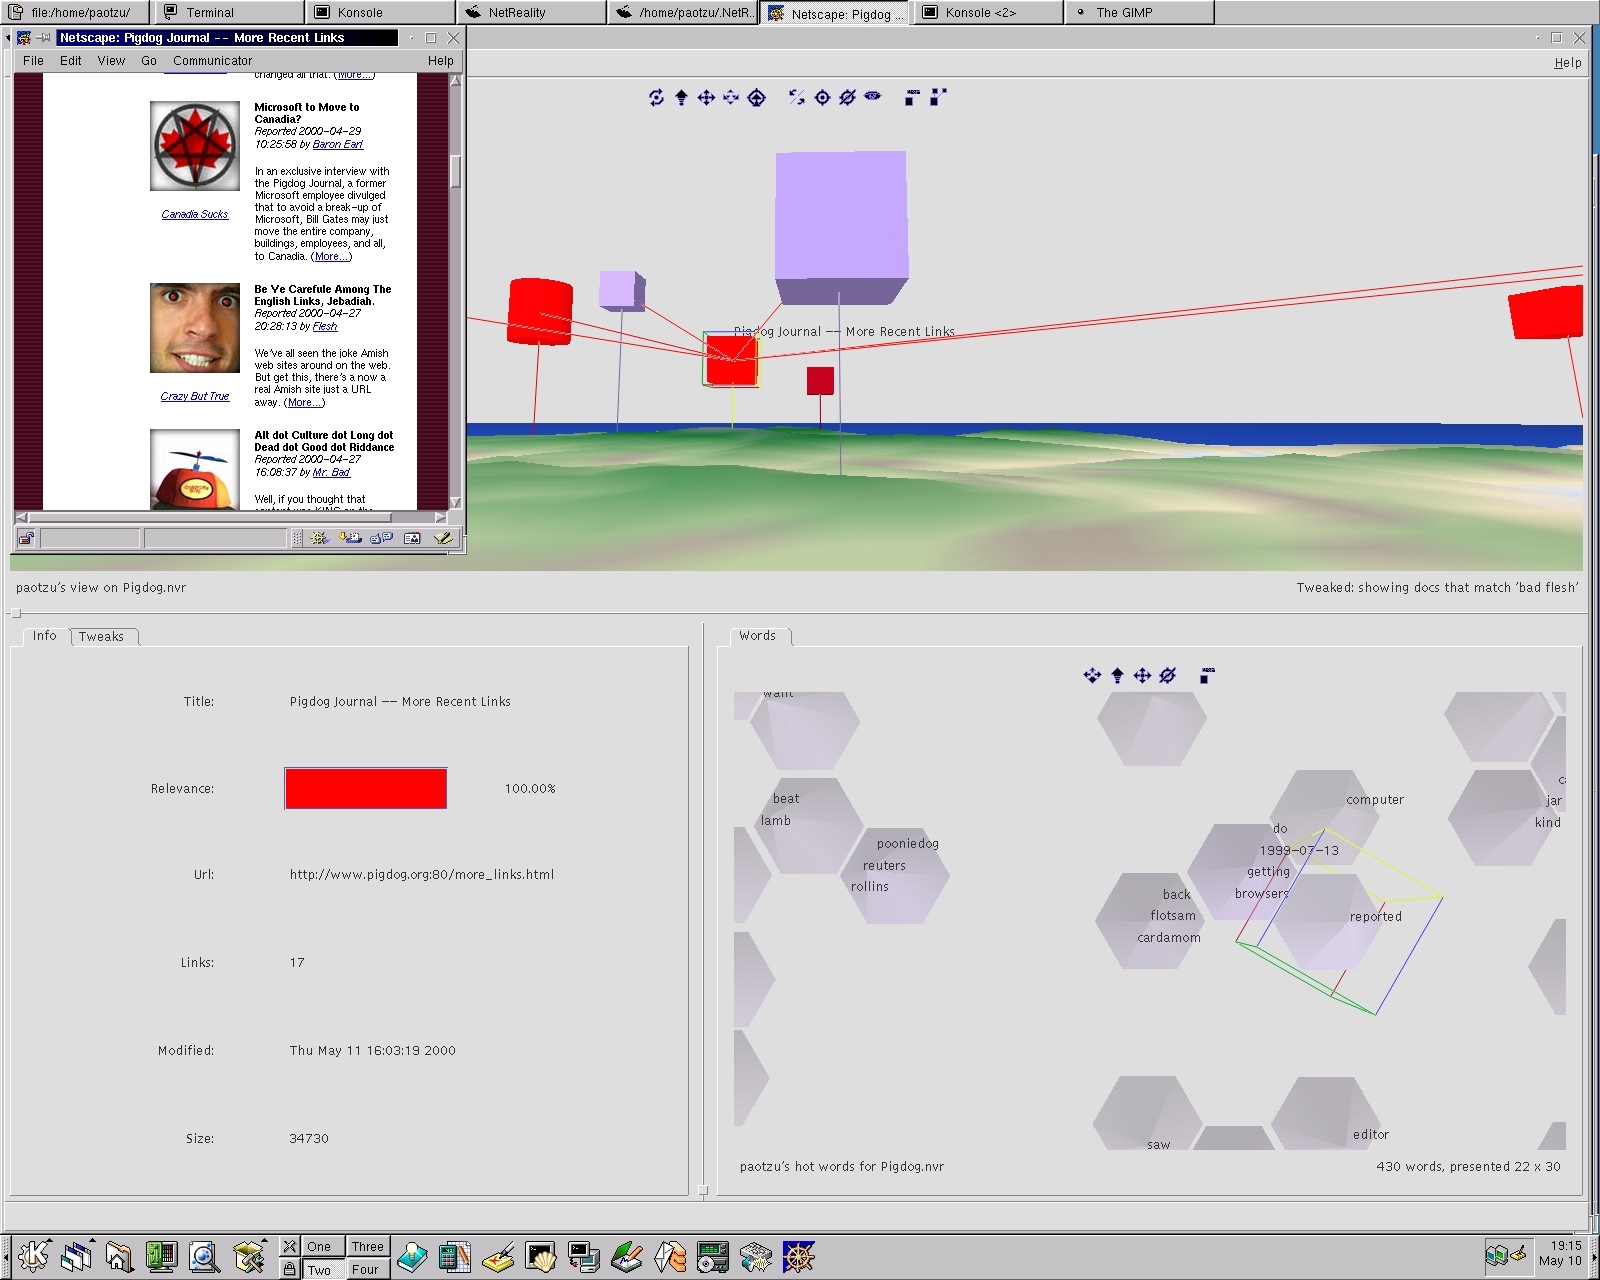Open Netscape Newsgroups from the component bar

(381, 538)
